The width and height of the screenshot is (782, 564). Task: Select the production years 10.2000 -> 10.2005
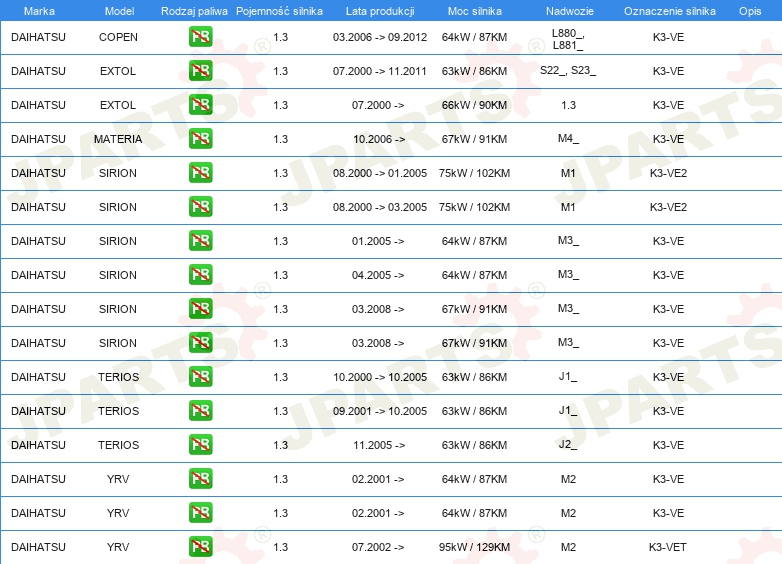[380, 377]
